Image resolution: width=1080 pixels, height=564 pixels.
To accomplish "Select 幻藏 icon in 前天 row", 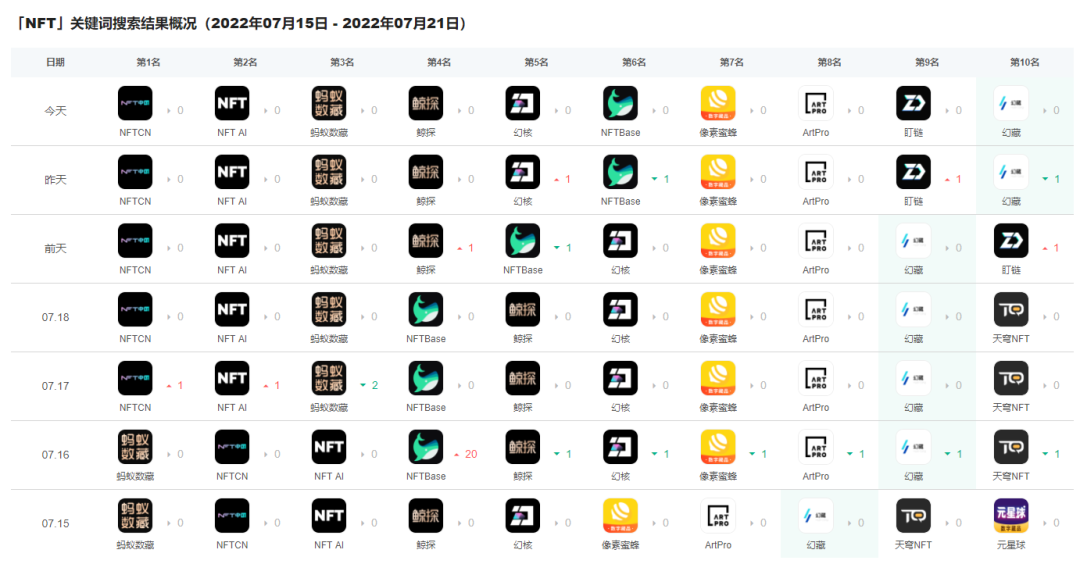I will pyautogui.click(x=913, y=241).
